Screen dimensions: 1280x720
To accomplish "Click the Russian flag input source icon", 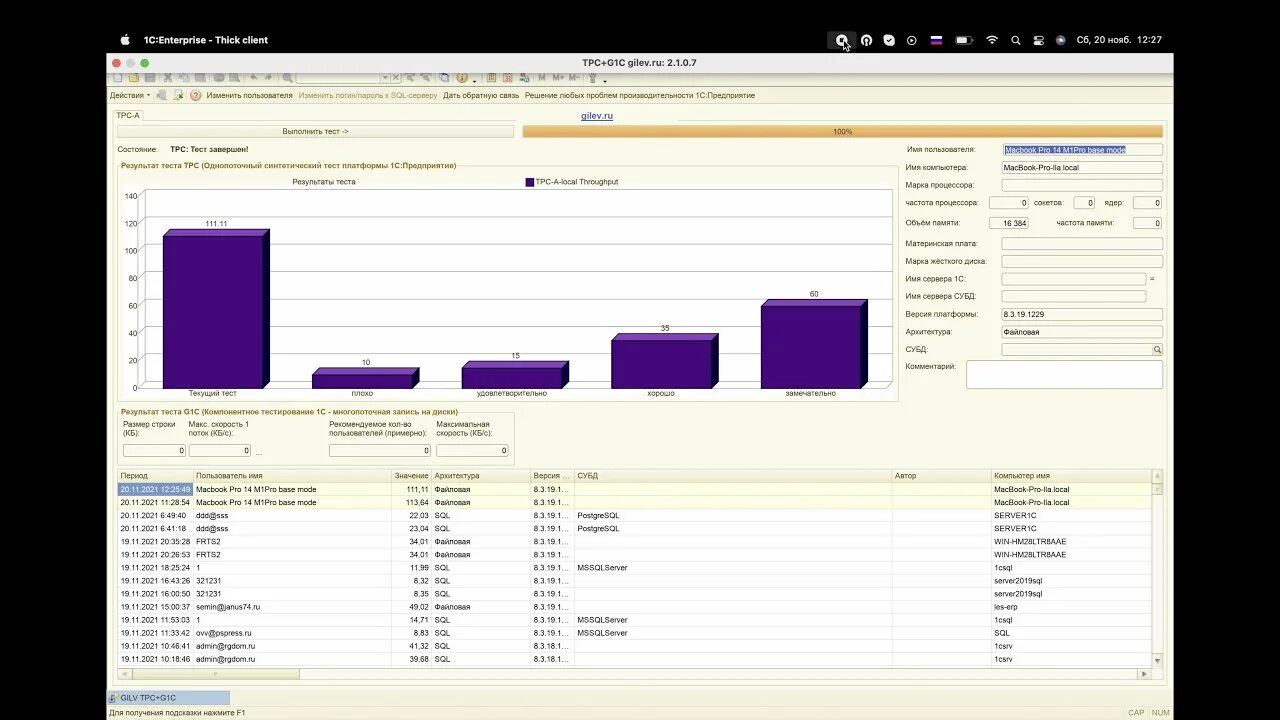I will [937, 40].
